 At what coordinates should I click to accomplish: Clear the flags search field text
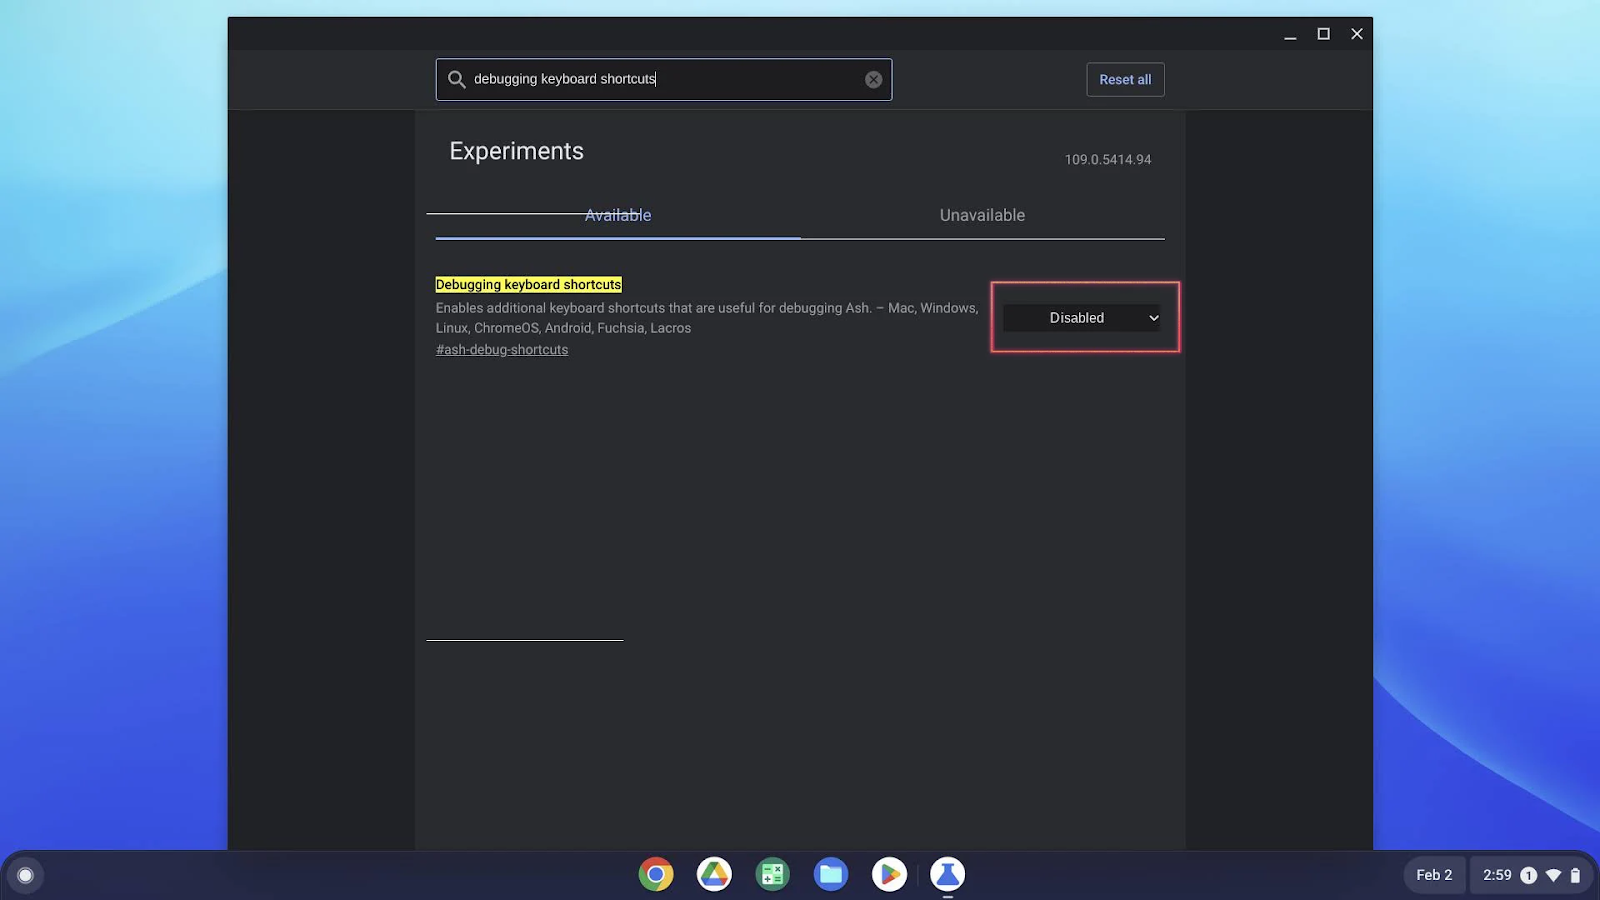click(x=874, y=80)
